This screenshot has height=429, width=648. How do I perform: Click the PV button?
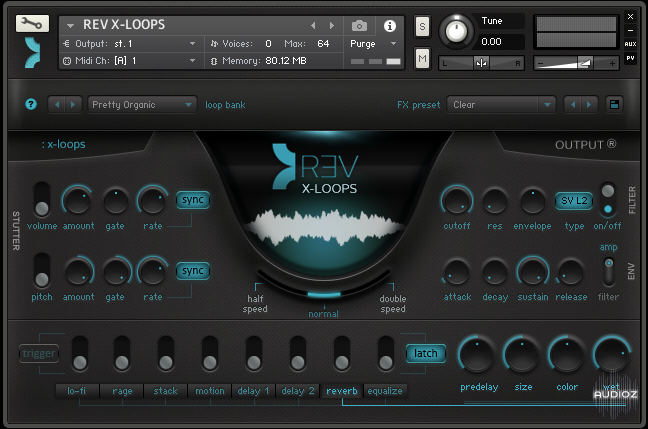[x=630, y=58]
